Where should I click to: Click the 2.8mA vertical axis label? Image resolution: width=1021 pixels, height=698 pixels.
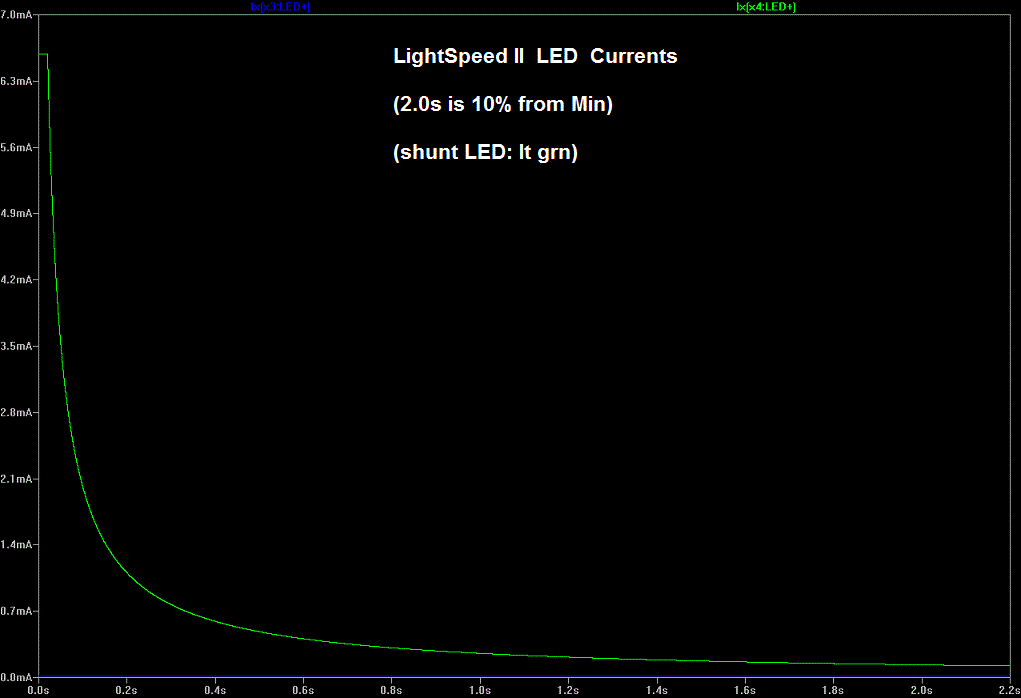pos(16,412)
